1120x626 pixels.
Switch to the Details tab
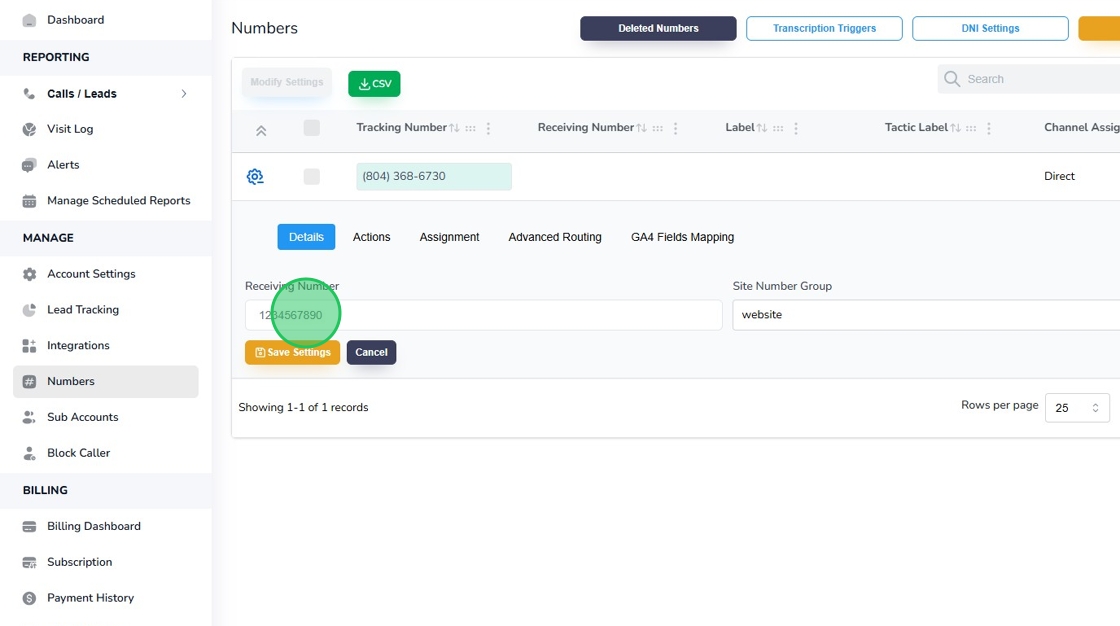[306, 237]
